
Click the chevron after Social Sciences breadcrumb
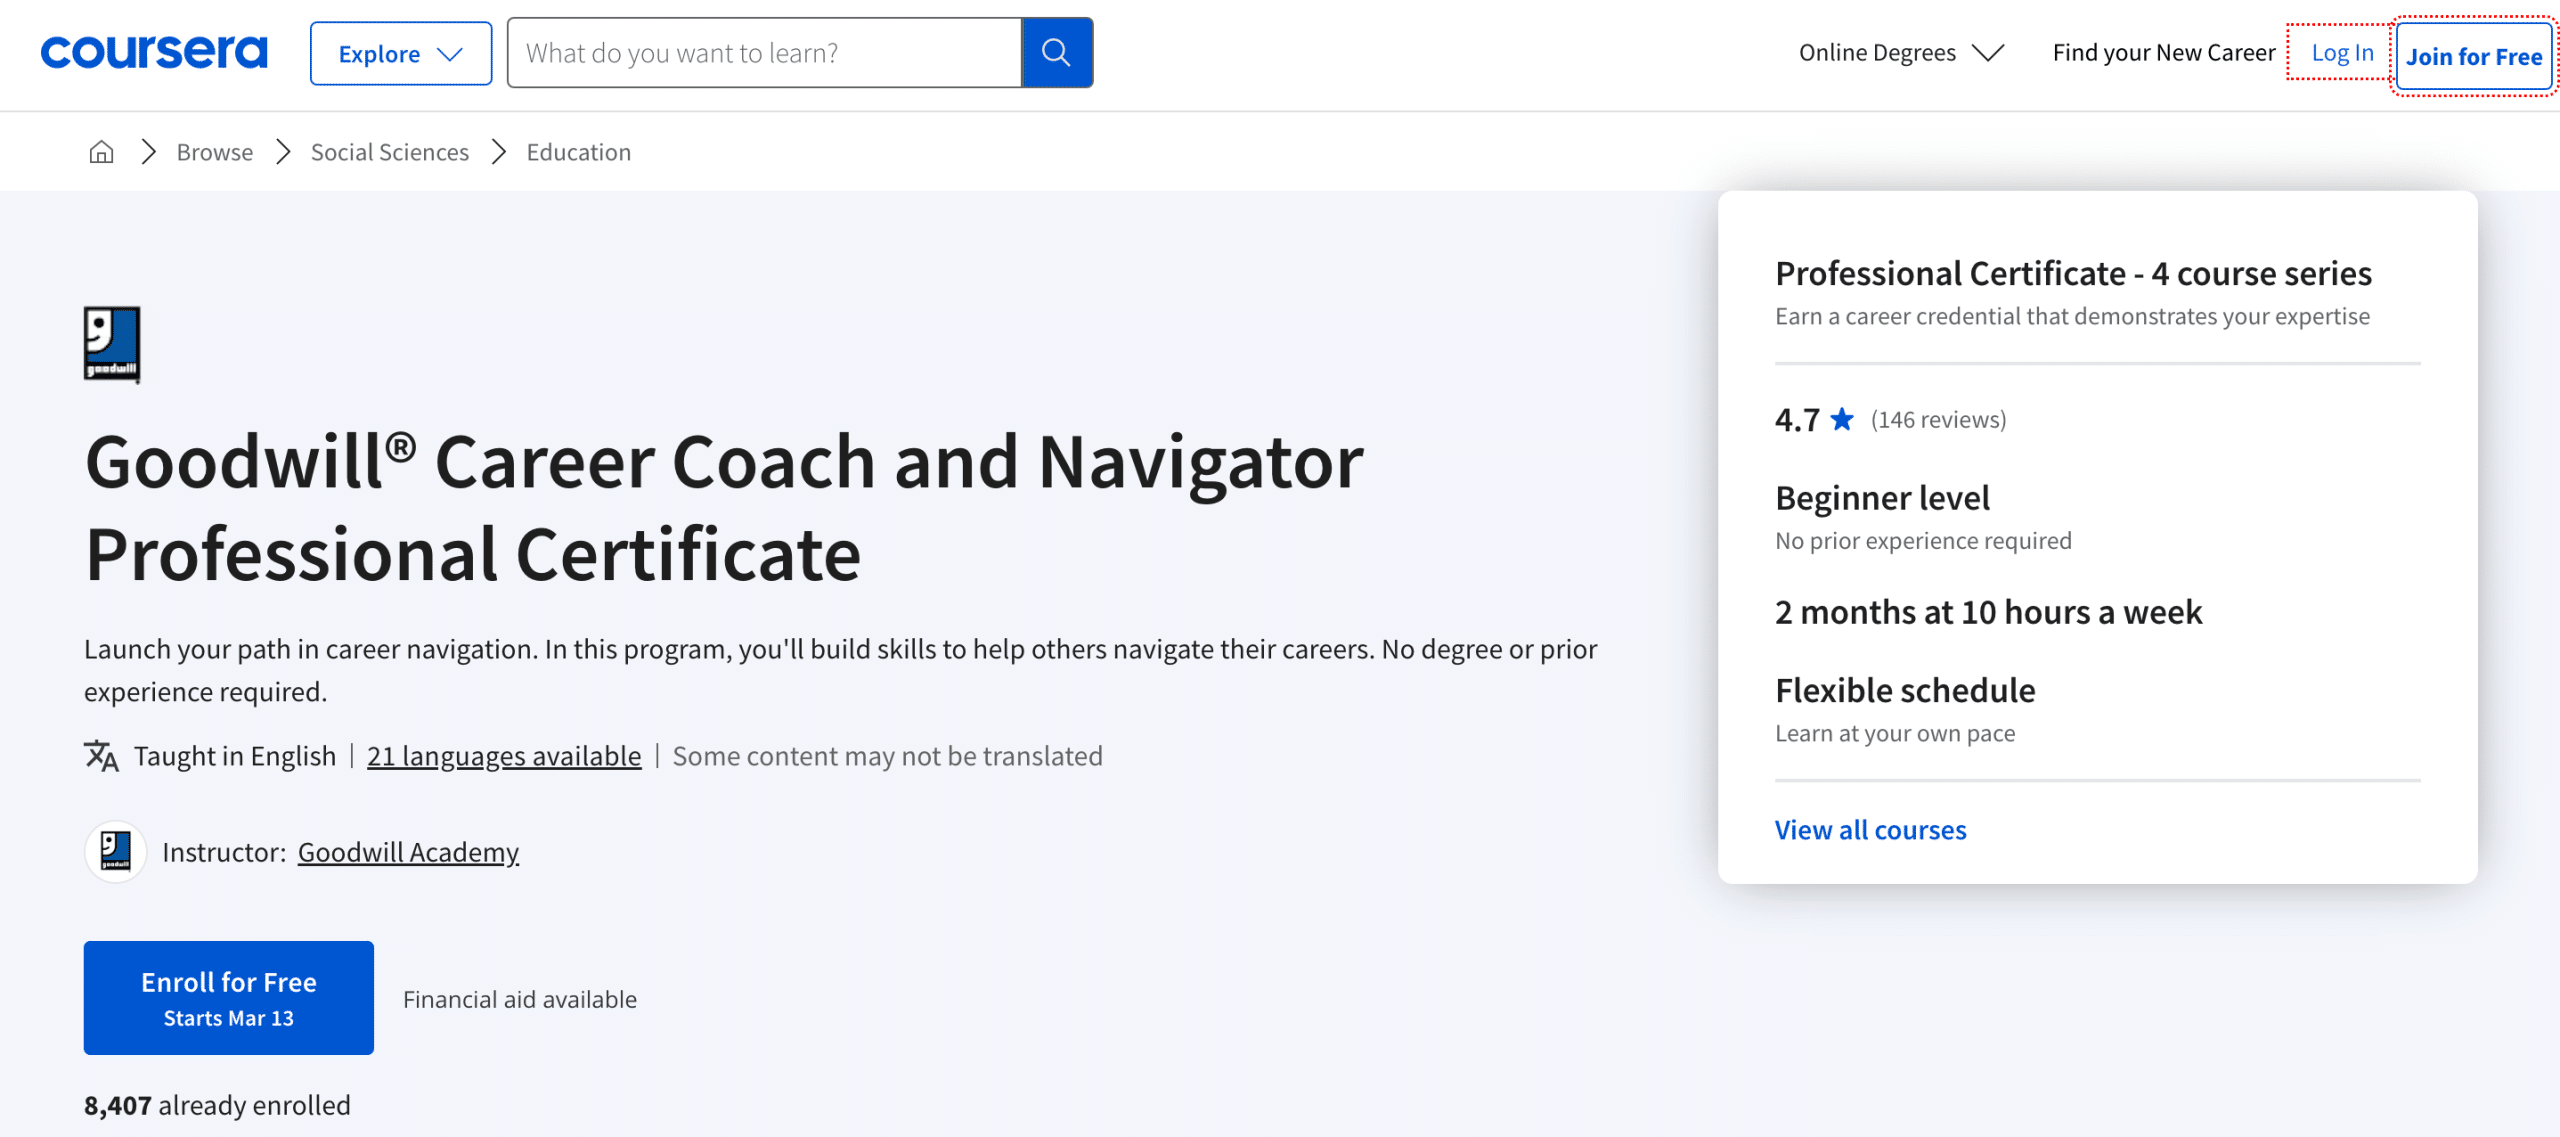point(497,151)
